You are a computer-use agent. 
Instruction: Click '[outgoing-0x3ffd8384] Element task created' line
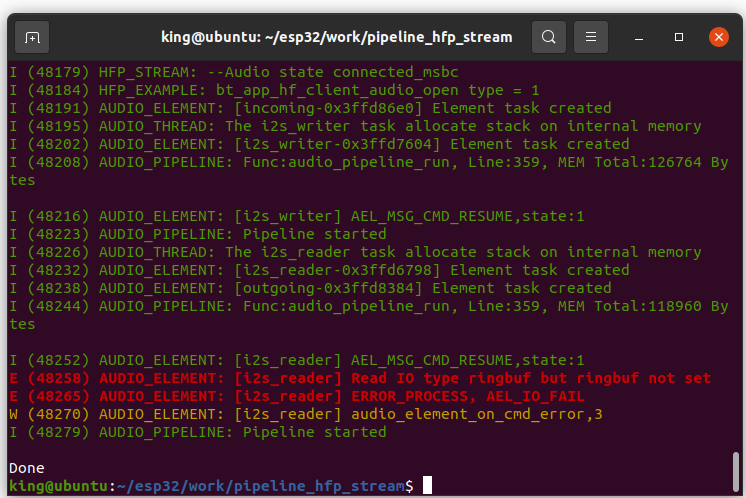[310, 289]
